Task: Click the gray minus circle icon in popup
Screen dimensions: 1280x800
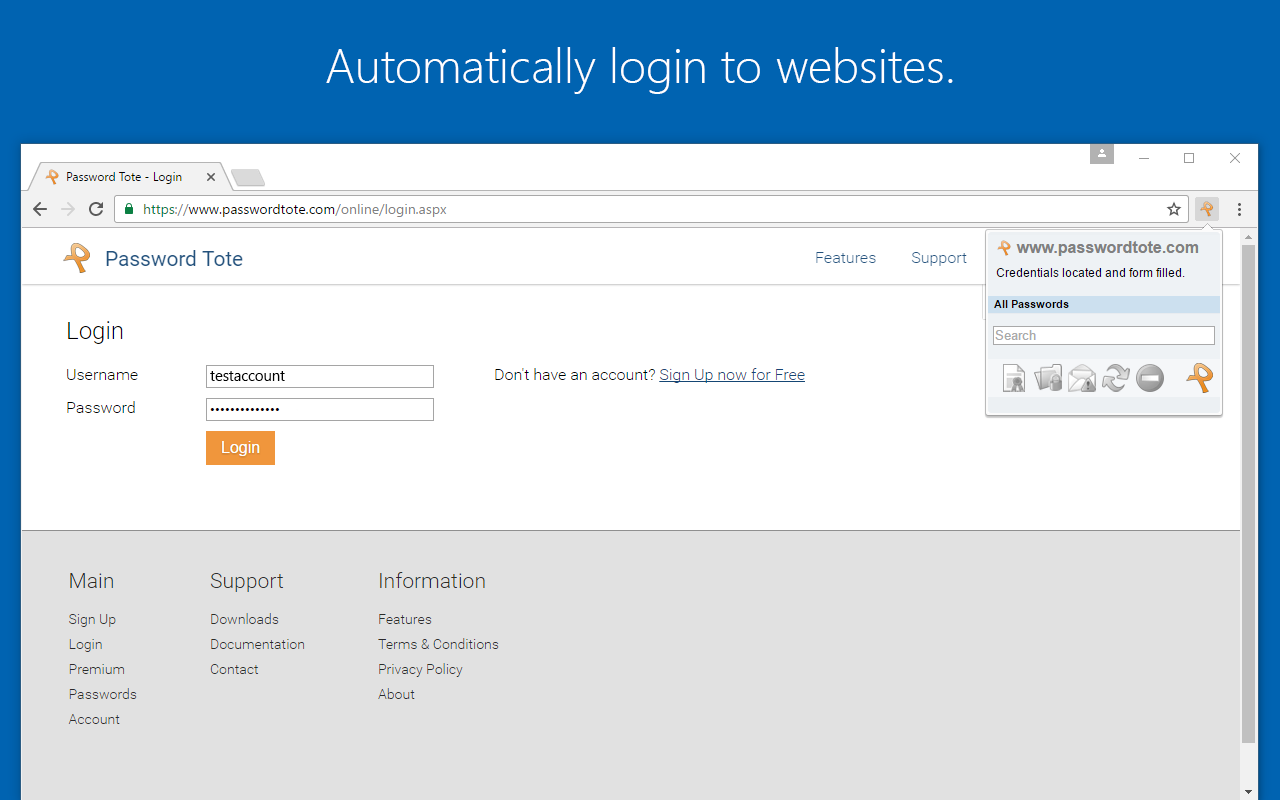Action: 1150,378
